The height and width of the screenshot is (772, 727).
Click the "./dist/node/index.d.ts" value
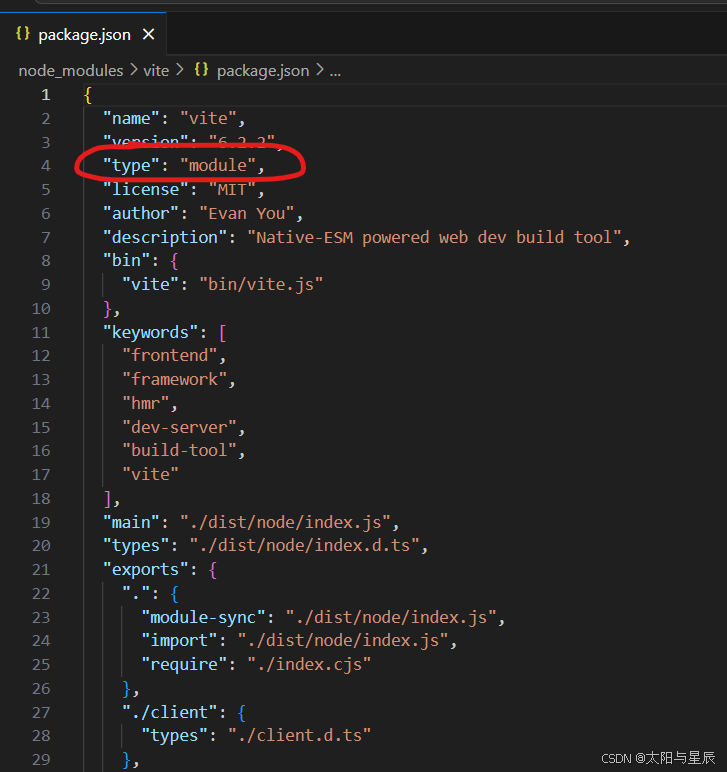(305, 546)
